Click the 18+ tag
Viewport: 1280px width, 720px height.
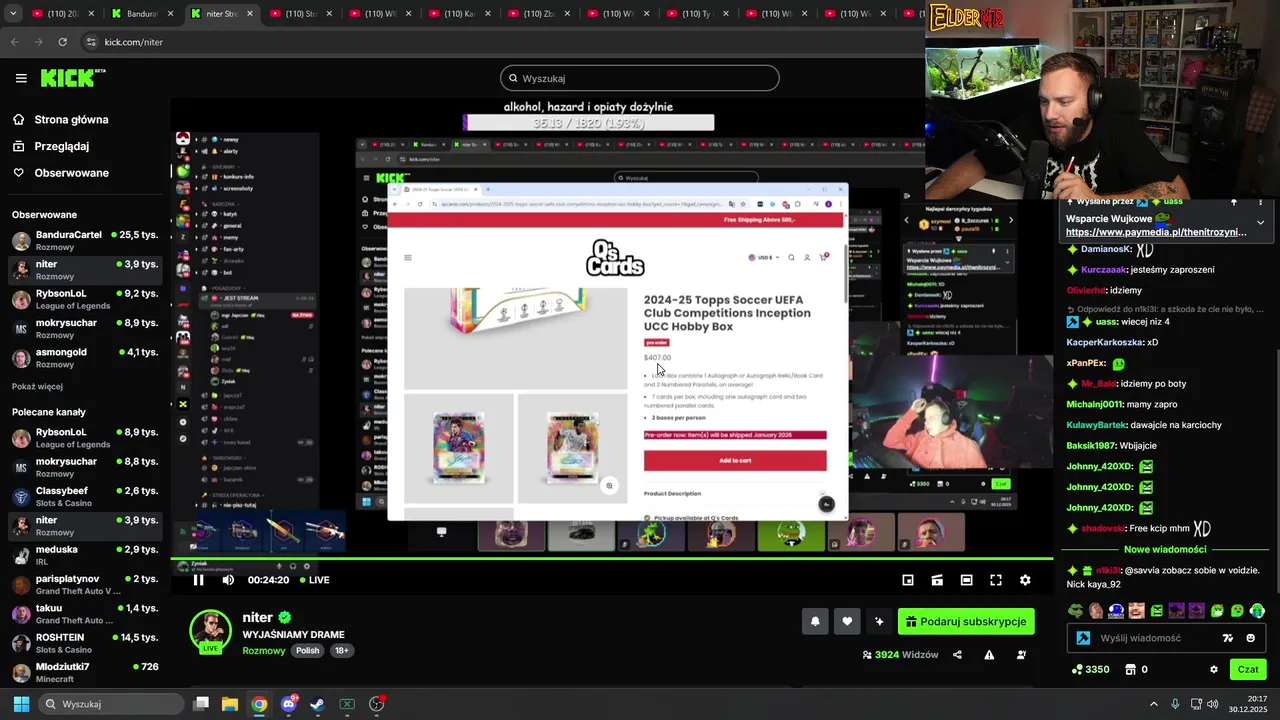click(x=341, y=650)
